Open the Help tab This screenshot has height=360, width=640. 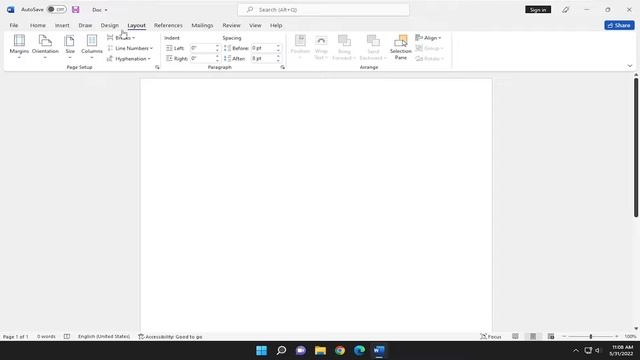coord(276,25)
